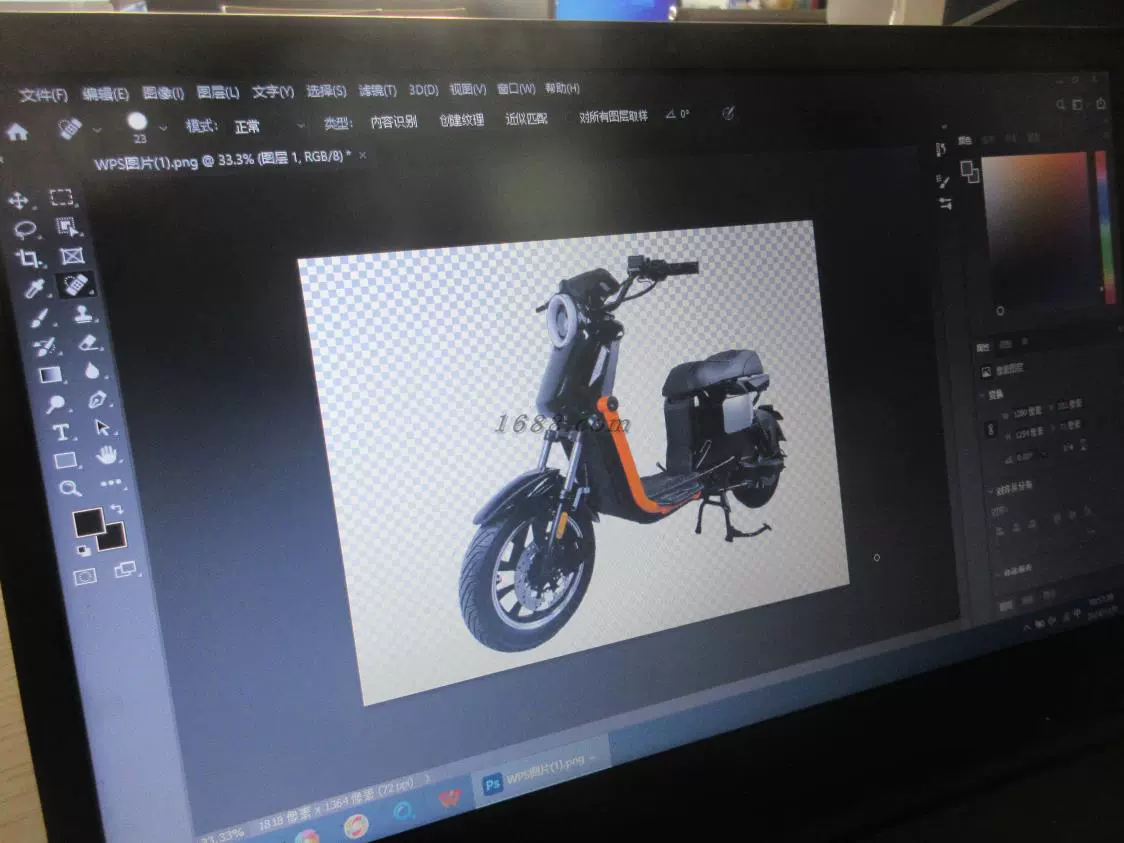Select the Object Selection tool
Screen dimensions: 1124x843
pyautogui.click(x=67, y=227)
